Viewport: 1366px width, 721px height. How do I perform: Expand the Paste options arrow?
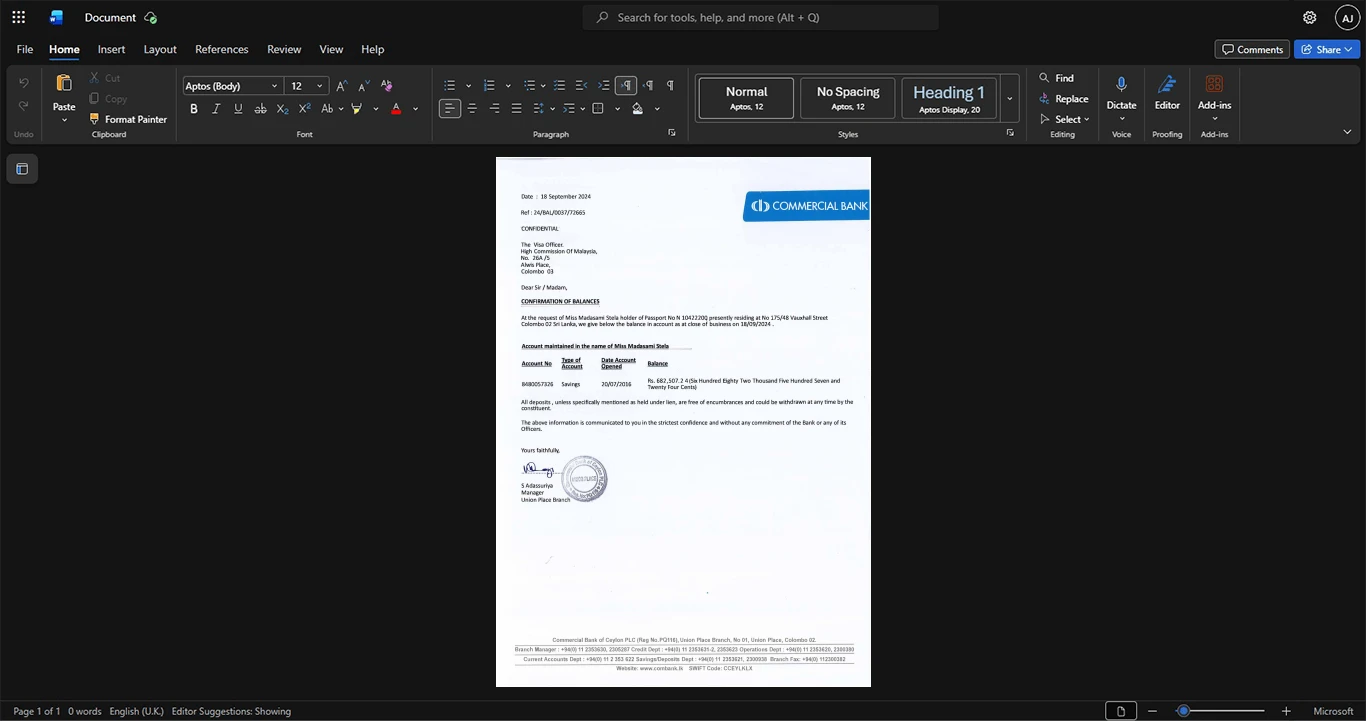(x=64, y=120)
